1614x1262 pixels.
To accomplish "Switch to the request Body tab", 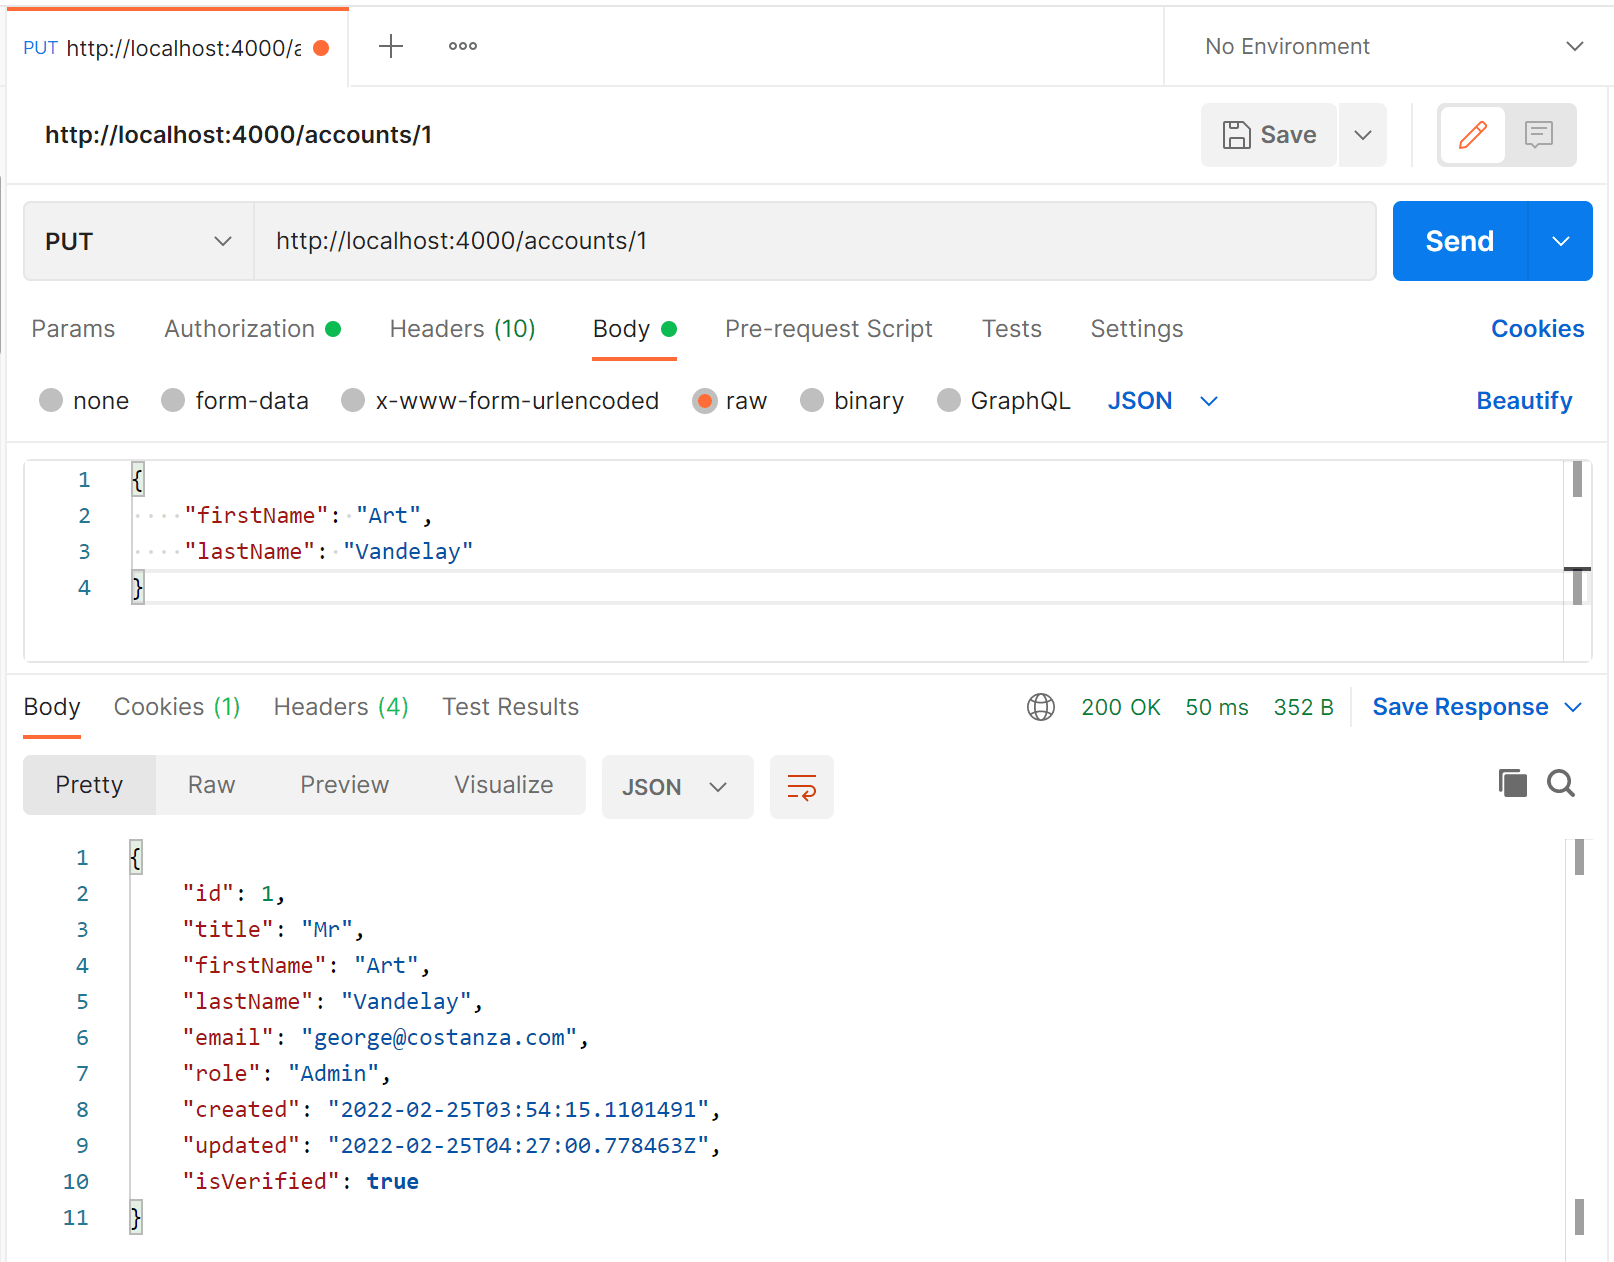I will click(635, 329).
